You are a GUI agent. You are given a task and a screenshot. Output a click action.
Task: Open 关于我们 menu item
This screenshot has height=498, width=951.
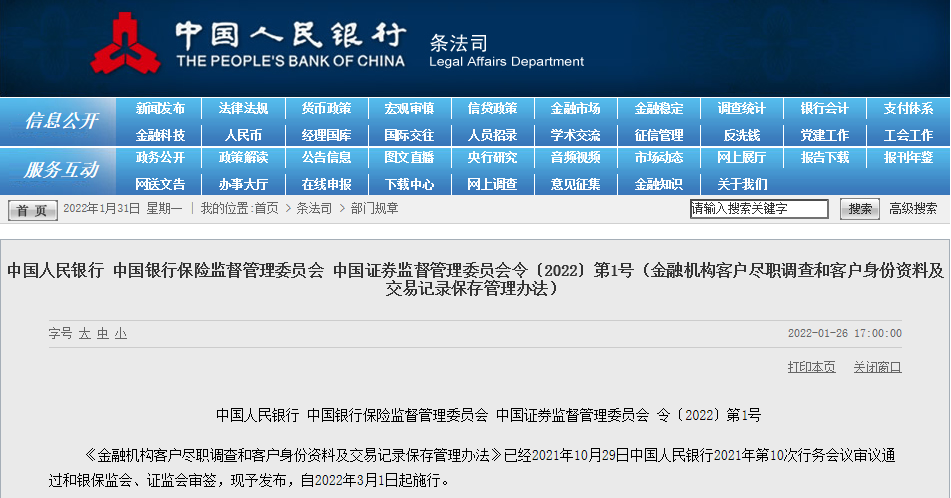click(x=742, y=184)
